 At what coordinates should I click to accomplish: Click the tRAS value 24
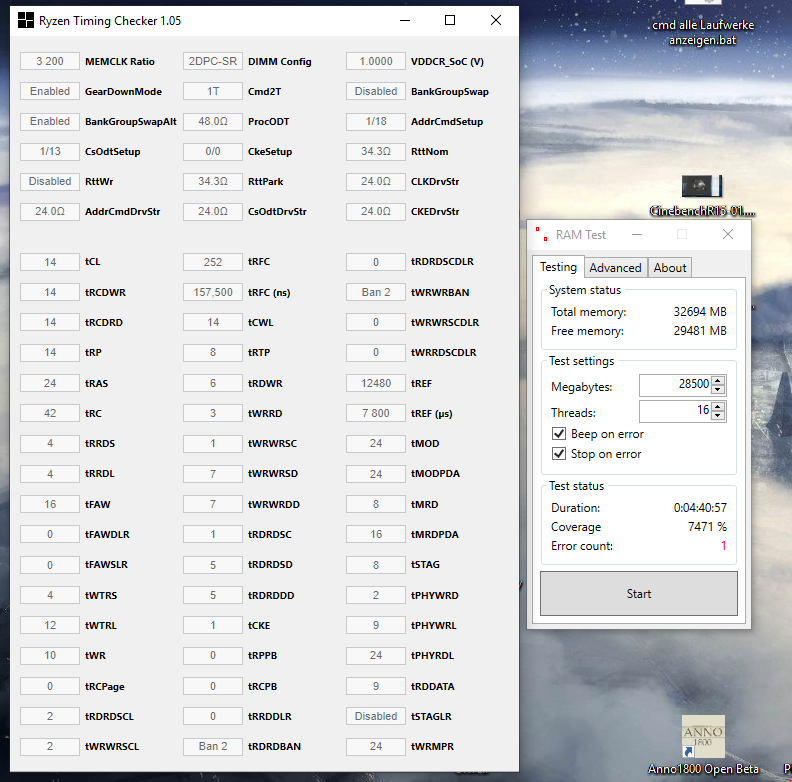(x=50, y=383)
